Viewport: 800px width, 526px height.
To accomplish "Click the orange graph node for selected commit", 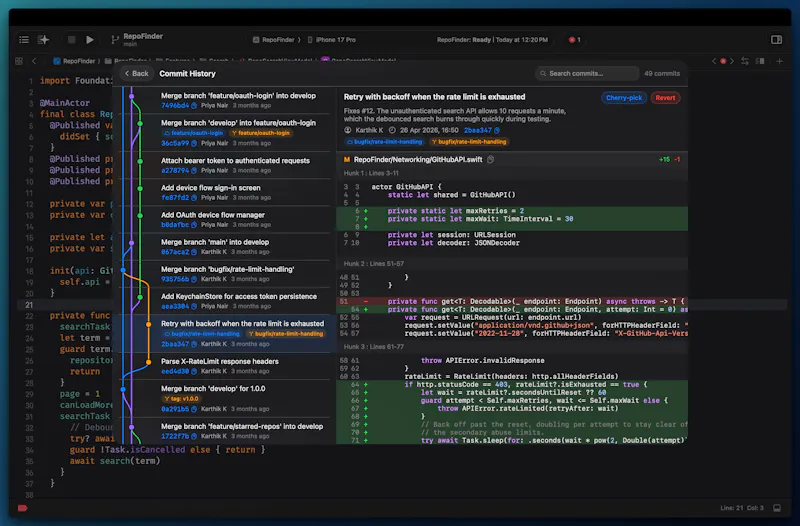I will coord(148,324).
